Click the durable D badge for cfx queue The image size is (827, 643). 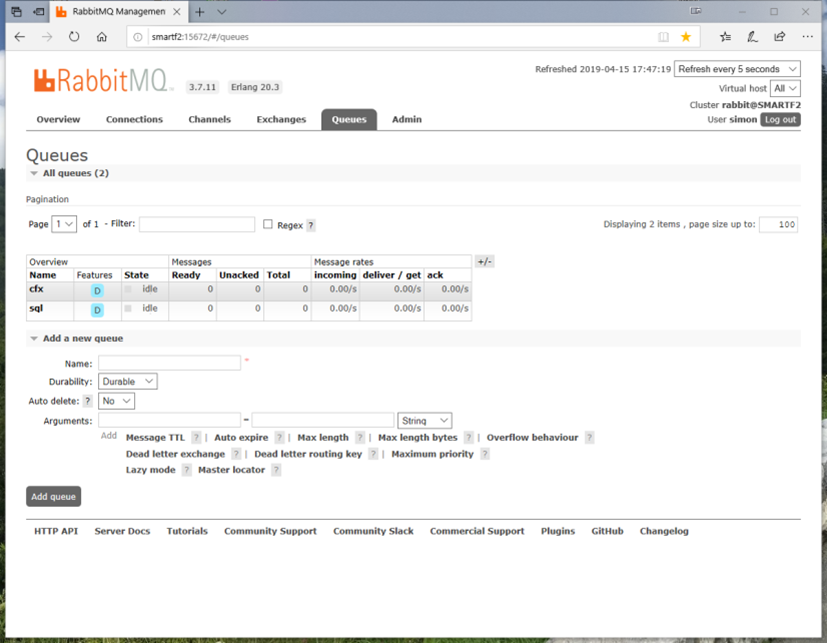point(97,291)
